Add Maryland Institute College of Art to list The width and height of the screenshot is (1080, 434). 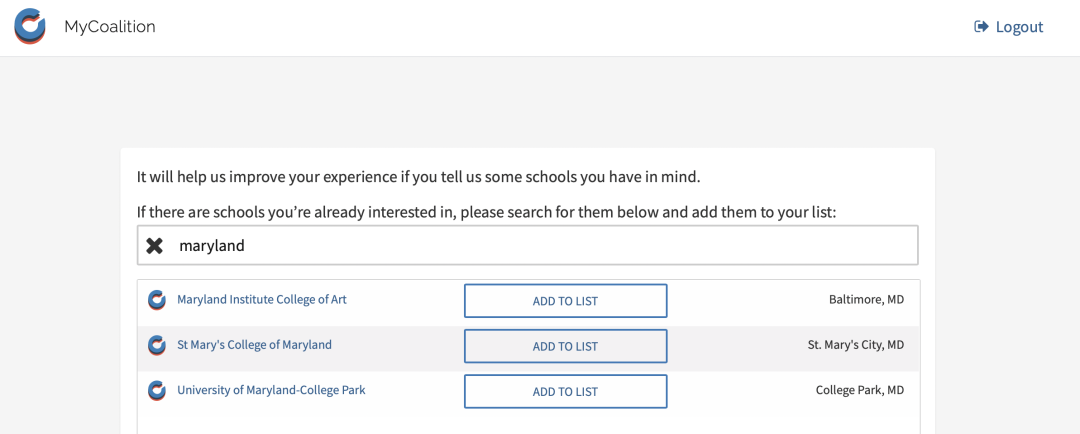[x=565, y=301]
